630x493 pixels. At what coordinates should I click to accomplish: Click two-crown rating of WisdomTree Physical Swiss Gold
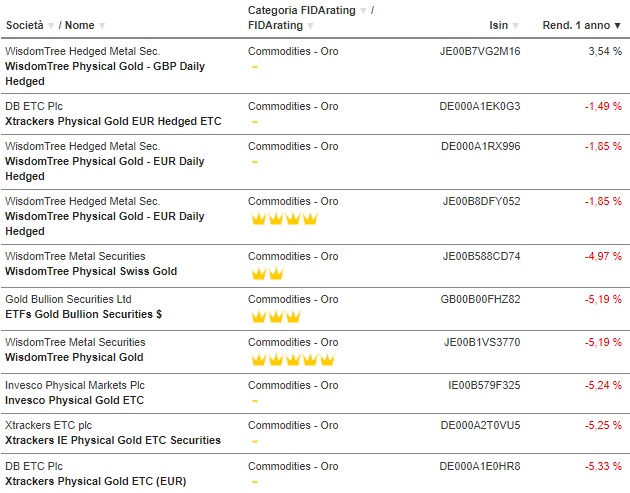(x=267, y=274)
